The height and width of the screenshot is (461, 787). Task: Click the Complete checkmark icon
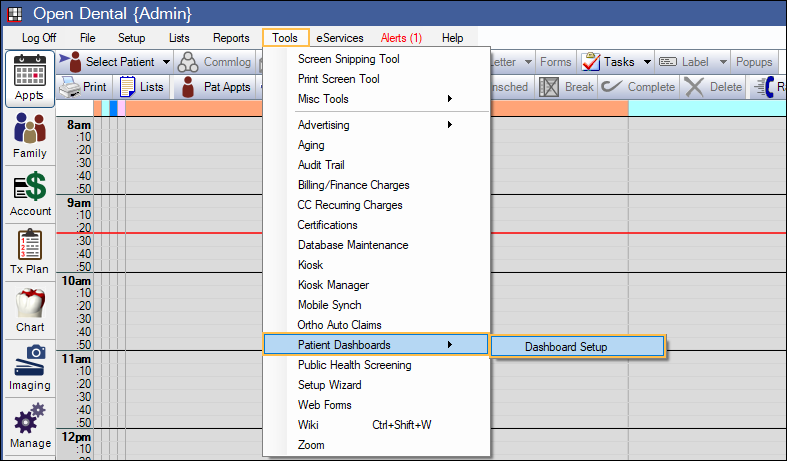pos(612,86)
